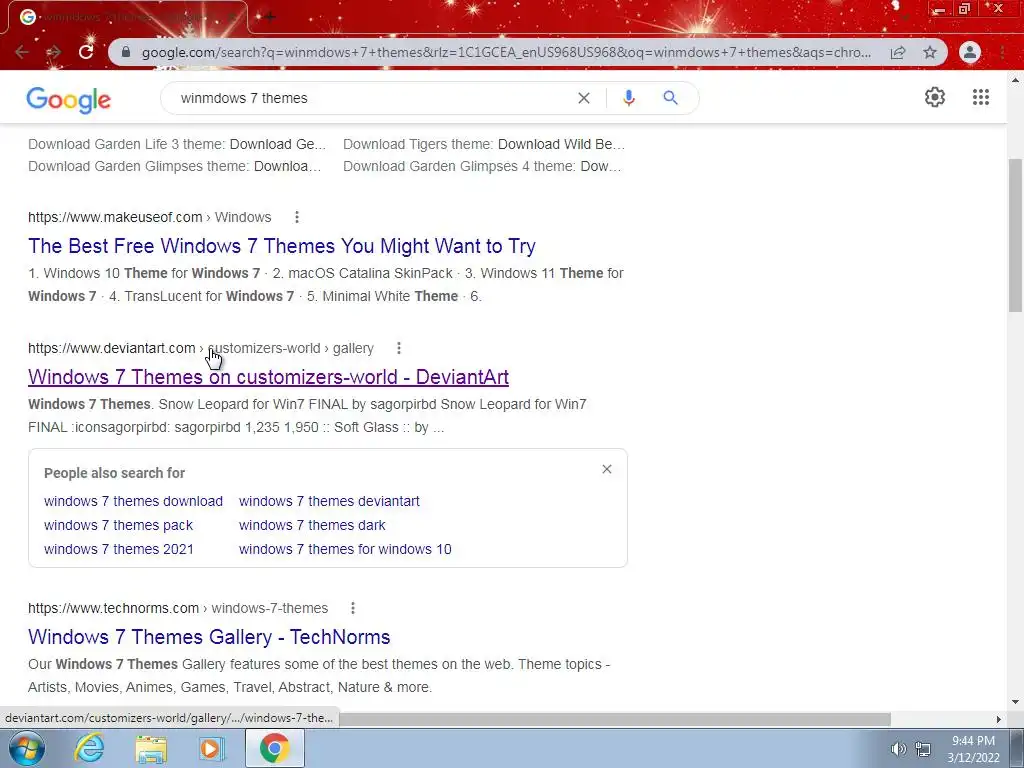Open the Chrome profile avatar

click(970, 52)
